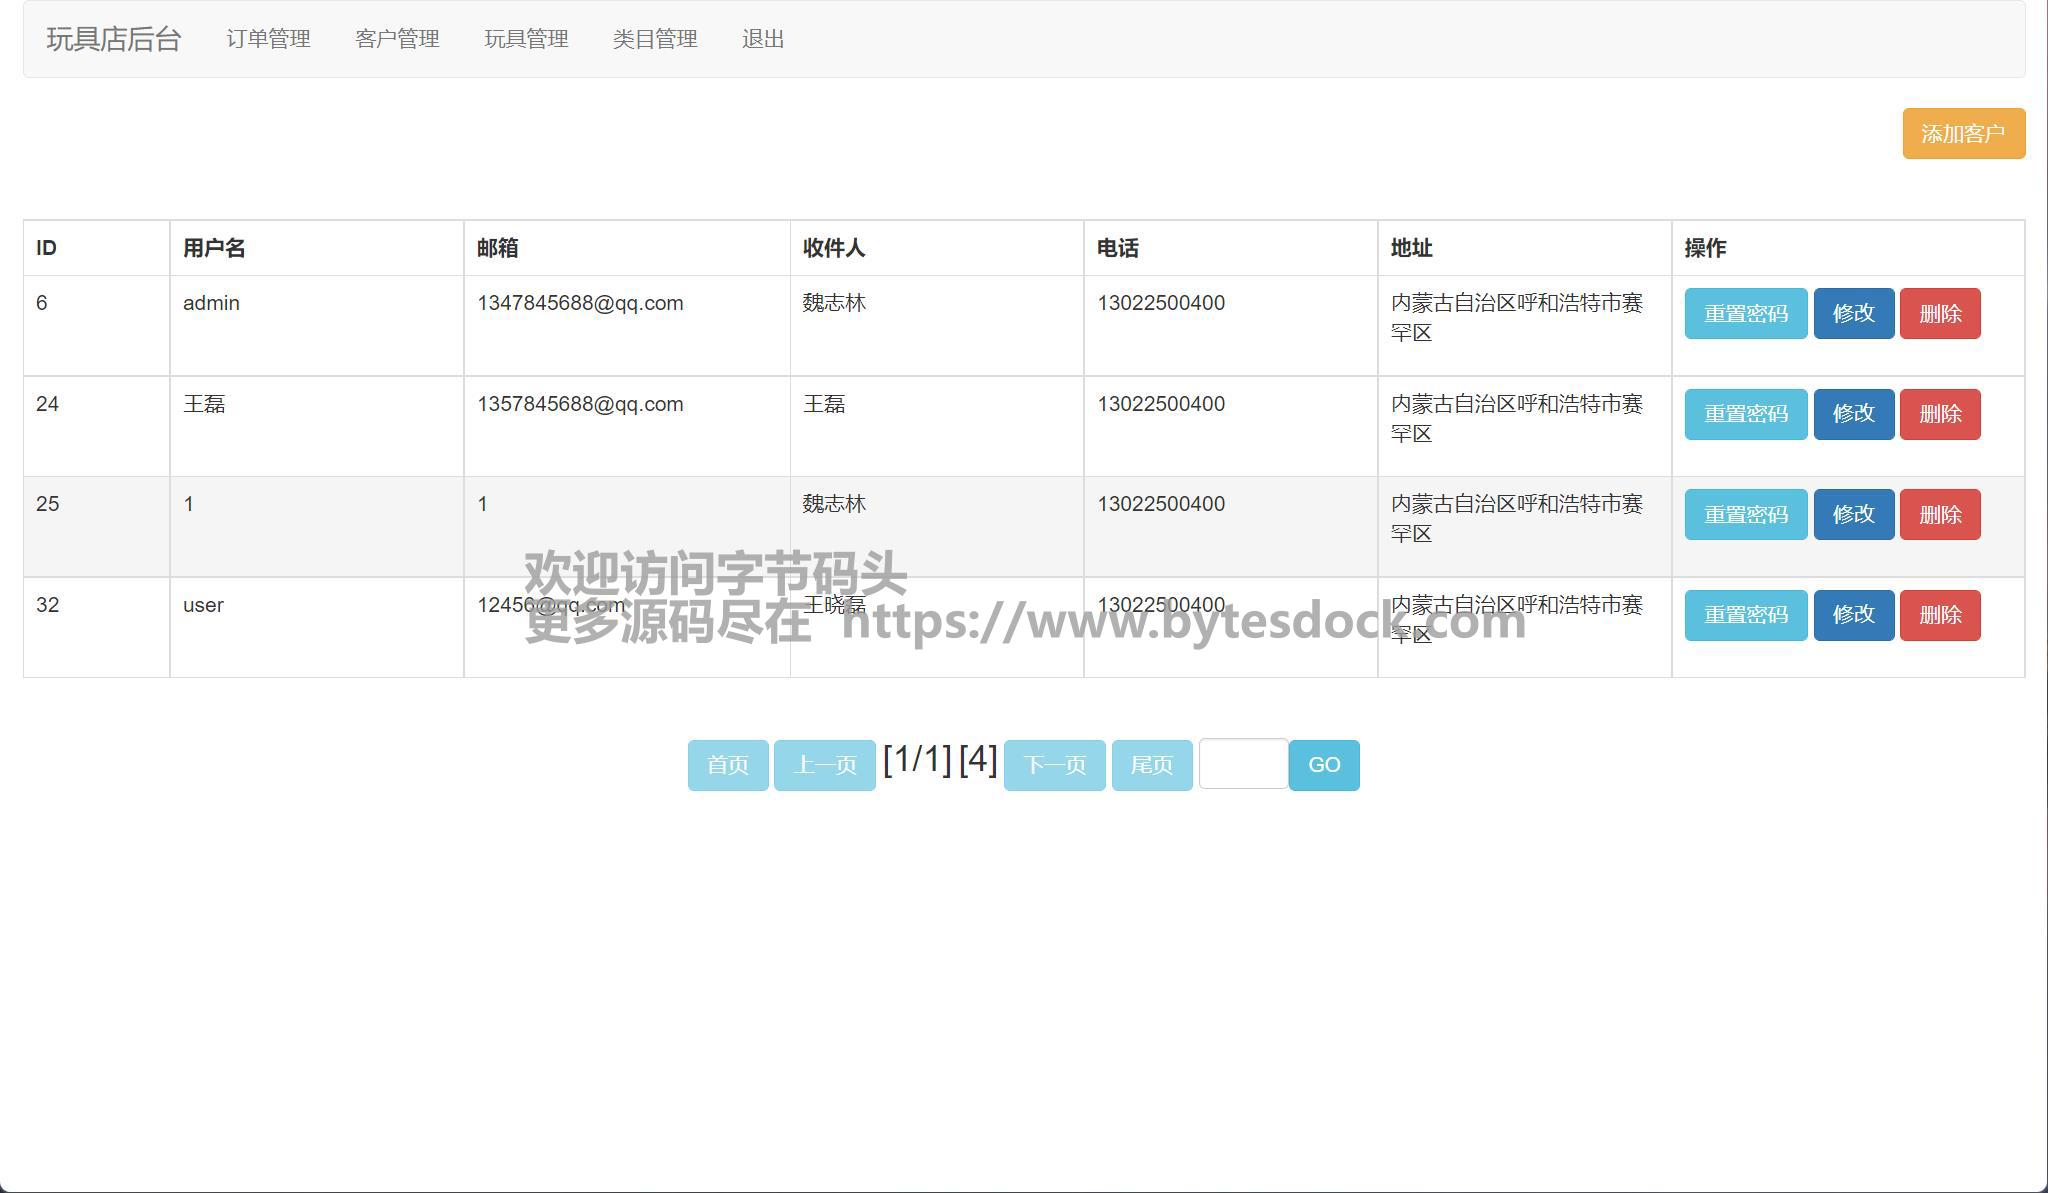Screen dimensions: 2048x1193
Task: Click the 玩具店后台 brand link
Action: pos(114,39)
